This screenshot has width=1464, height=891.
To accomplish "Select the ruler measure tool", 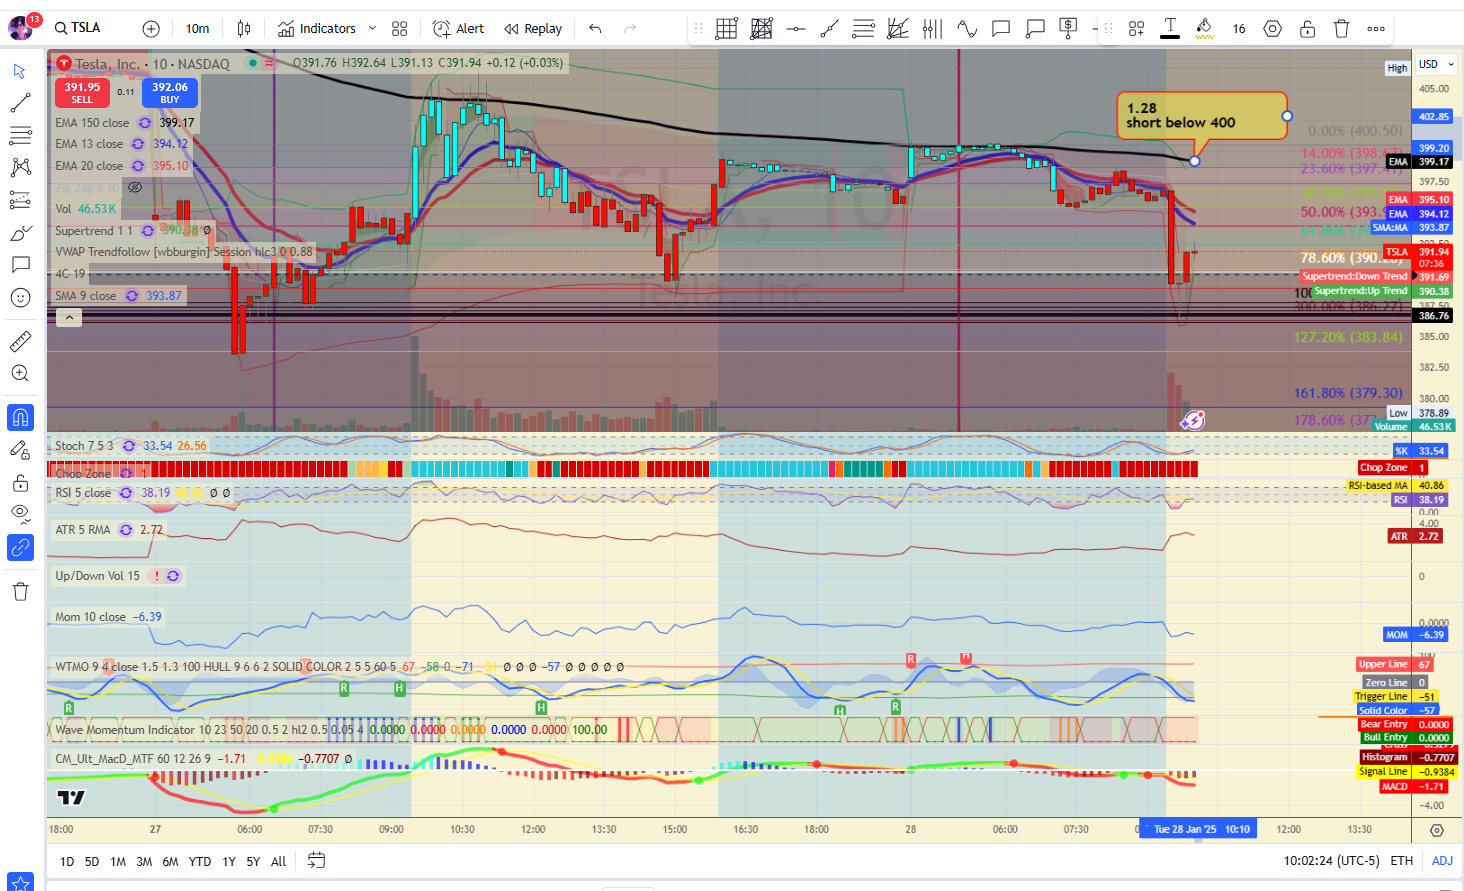I will pyautogui.click(x=20, y=342).
